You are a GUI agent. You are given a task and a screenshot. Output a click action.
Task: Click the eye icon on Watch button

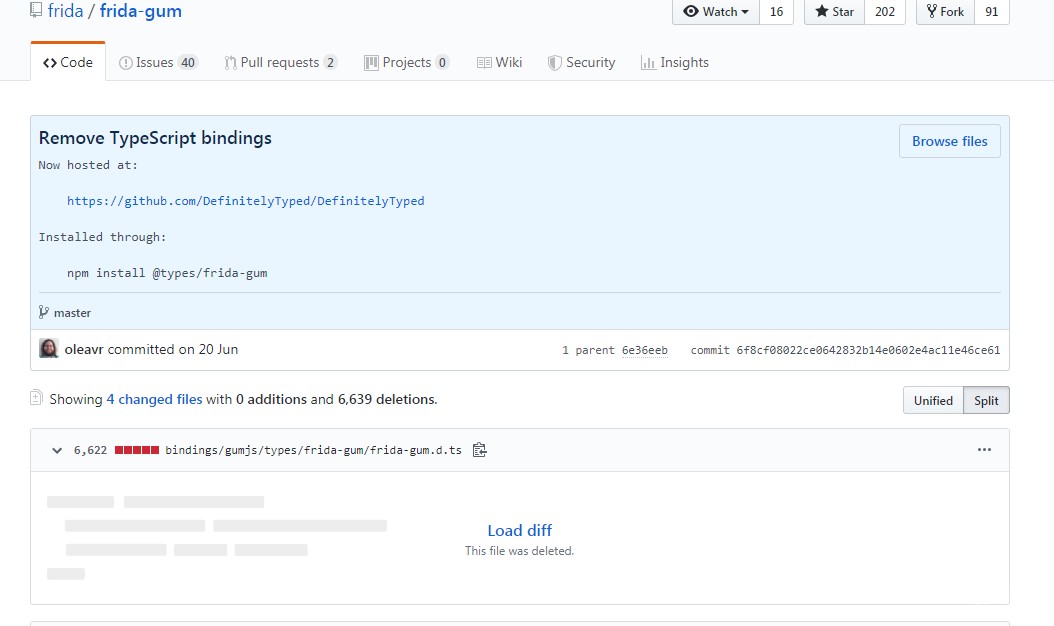(x=690, y=11)
